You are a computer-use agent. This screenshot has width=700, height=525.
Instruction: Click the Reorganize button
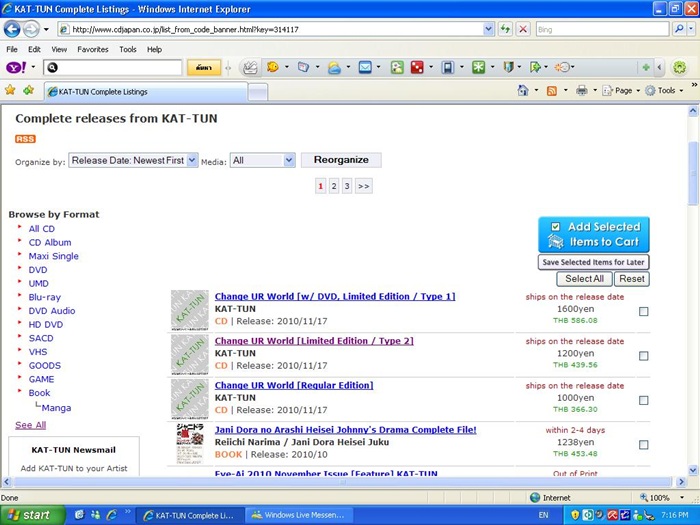click(x=341, y=160)
